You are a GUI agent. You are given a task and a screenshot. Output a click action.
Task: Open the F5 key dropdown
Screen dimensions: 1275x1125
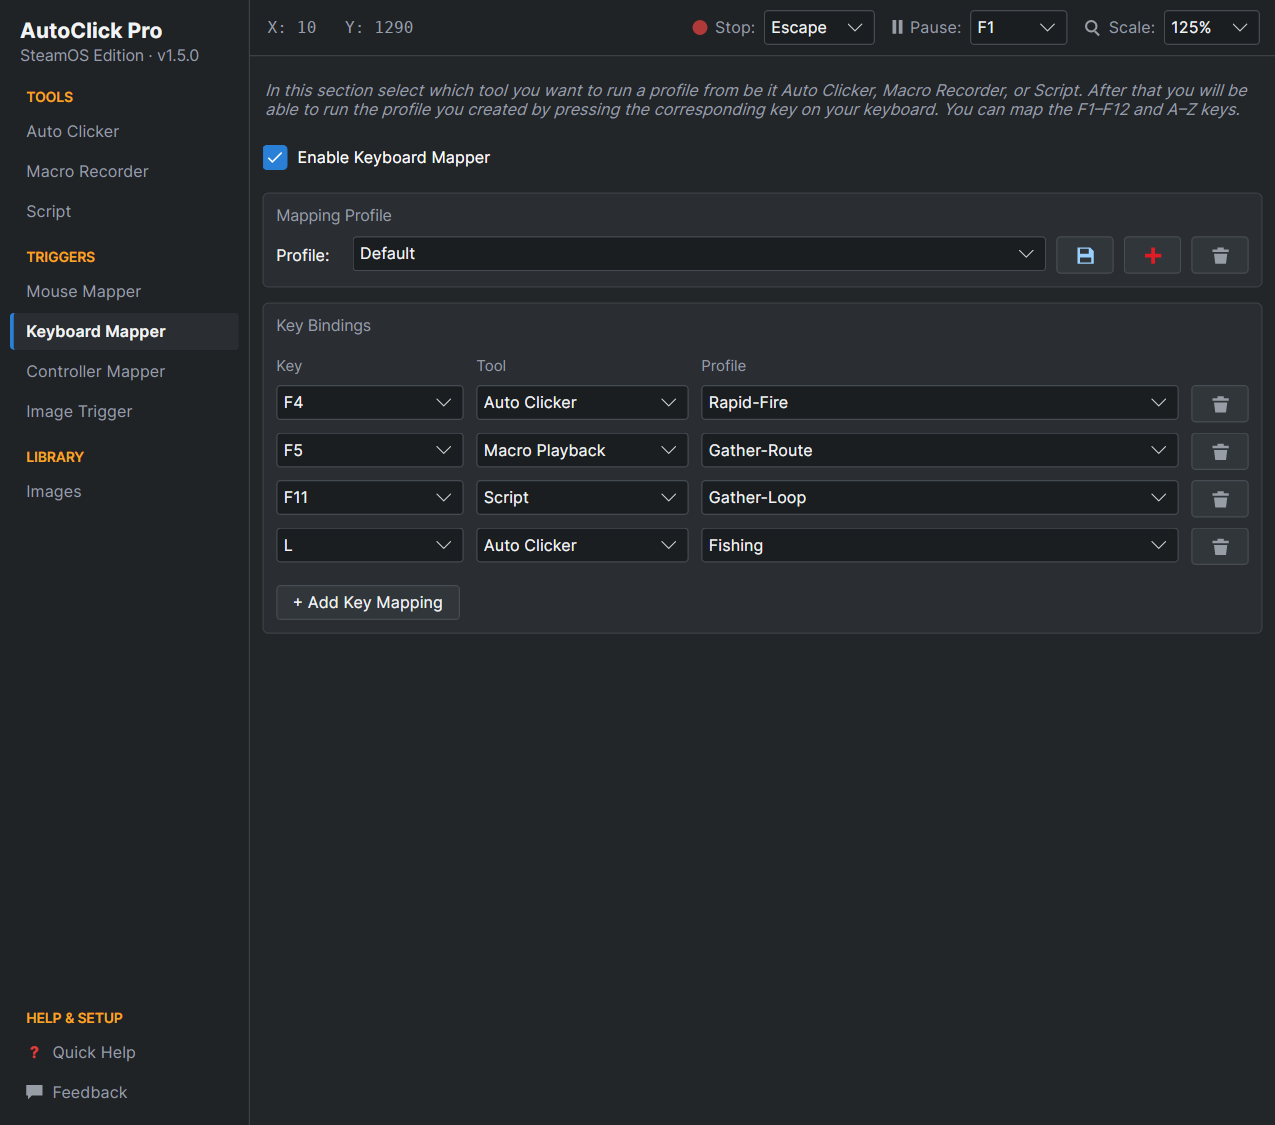click(369, 450)
